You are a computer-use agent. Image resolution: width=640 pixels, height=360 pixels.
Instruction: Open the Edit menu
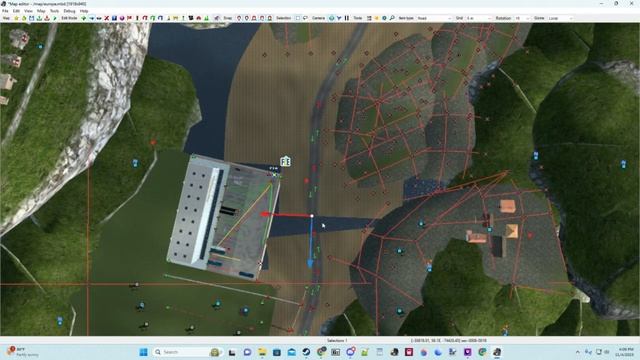pyautogui.click(x=16, y=11)
